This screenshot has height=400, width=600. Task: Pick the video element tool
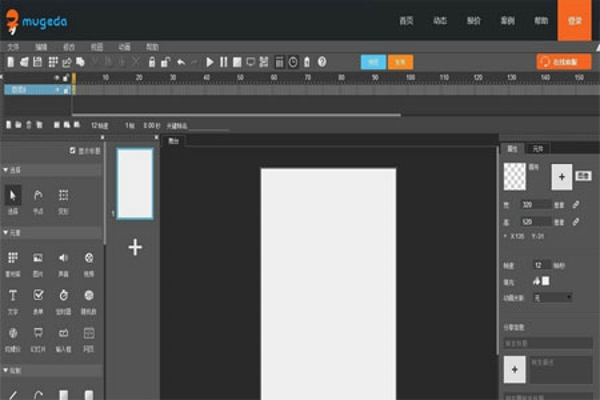click(x=89, y=258)
